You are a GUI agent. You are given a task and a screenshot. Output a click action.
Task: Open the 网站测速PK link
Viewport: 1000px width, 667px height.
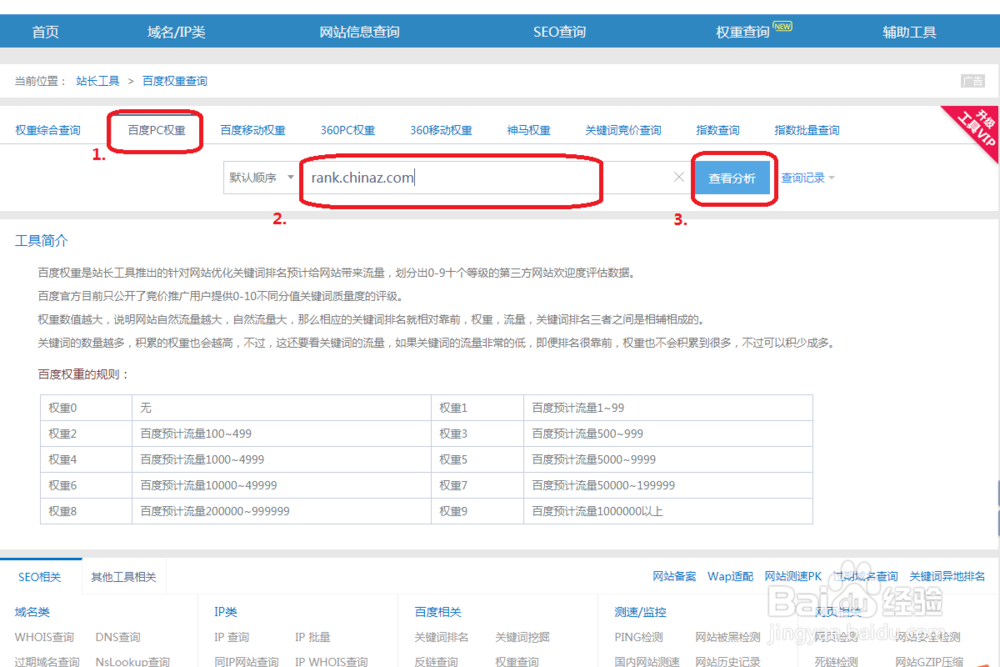[793, 576]
